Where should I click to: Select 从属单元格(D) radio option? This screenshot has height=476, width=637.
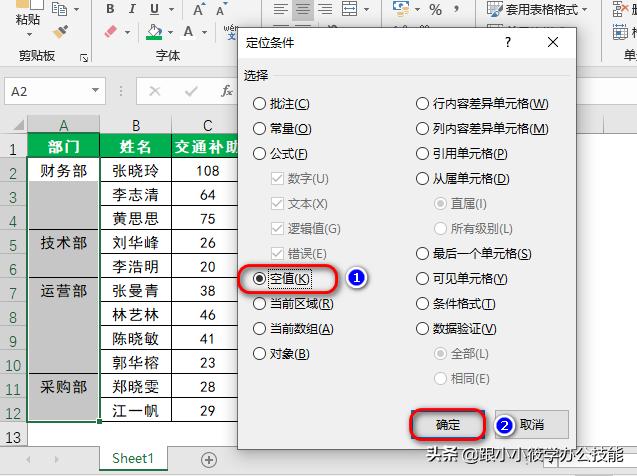pos(463,179)
